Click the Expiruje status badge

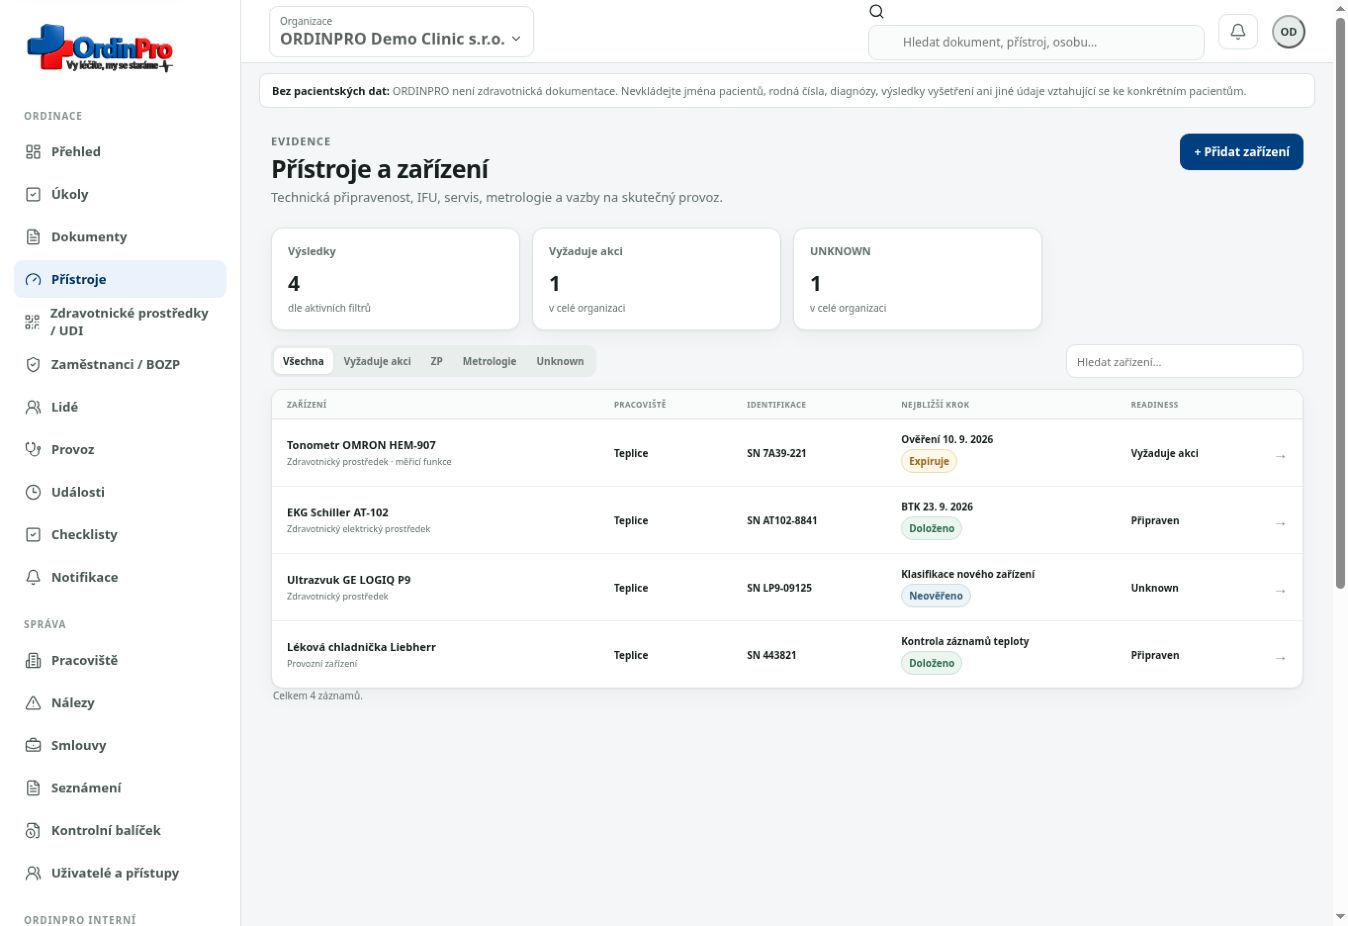[x=929, y=461]
